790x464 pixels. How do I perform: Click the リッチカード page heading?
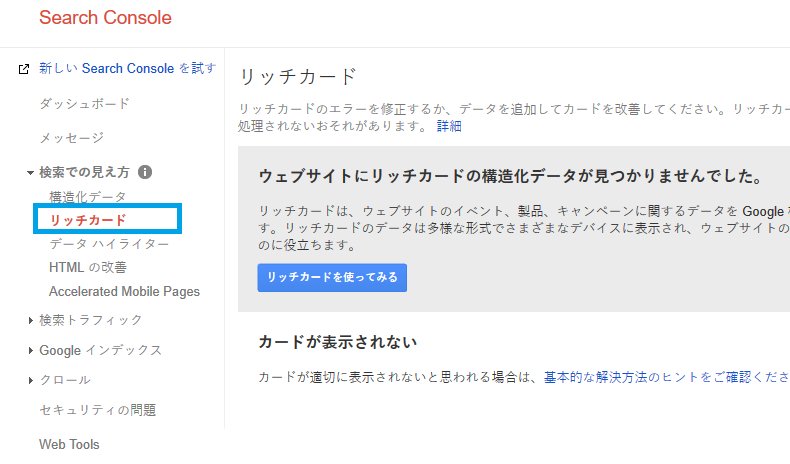tap(298, 77)
